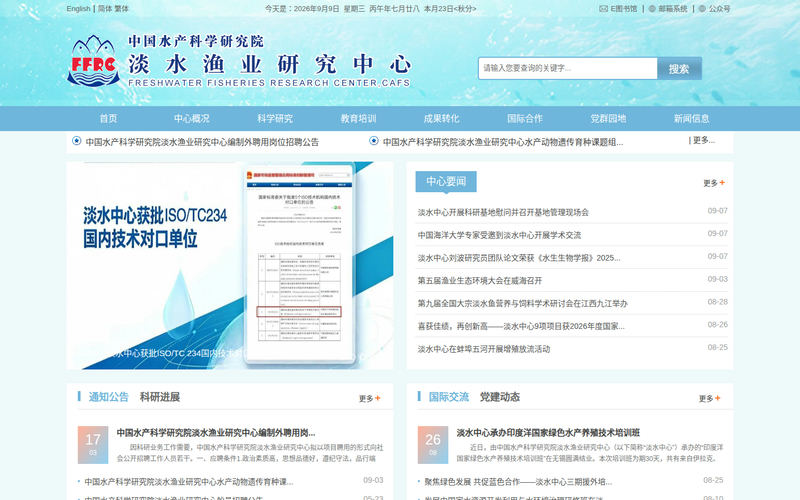Open 喜获佳绩，再创新高 news item
This screenshot has width=800, height=500.
[521, 326]
